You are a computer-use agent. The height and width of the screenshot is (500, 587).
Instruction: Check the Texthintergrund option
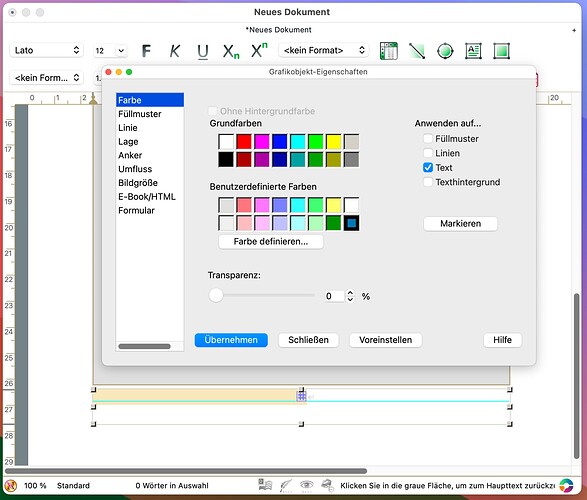[428, 182]
